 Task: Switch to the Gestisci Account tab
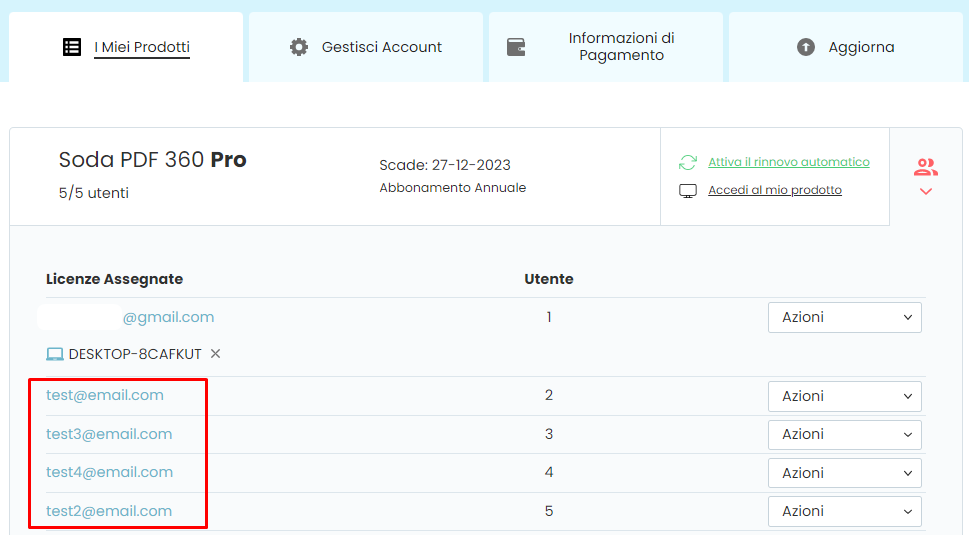tap(366, 47)
